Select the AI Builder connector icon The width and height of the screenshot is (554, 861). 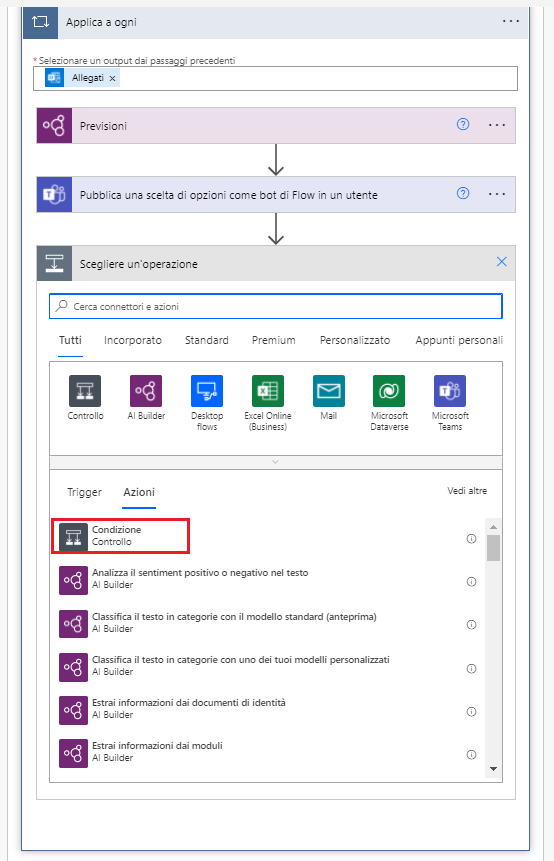pyautogui.click(x=146, y=391)
